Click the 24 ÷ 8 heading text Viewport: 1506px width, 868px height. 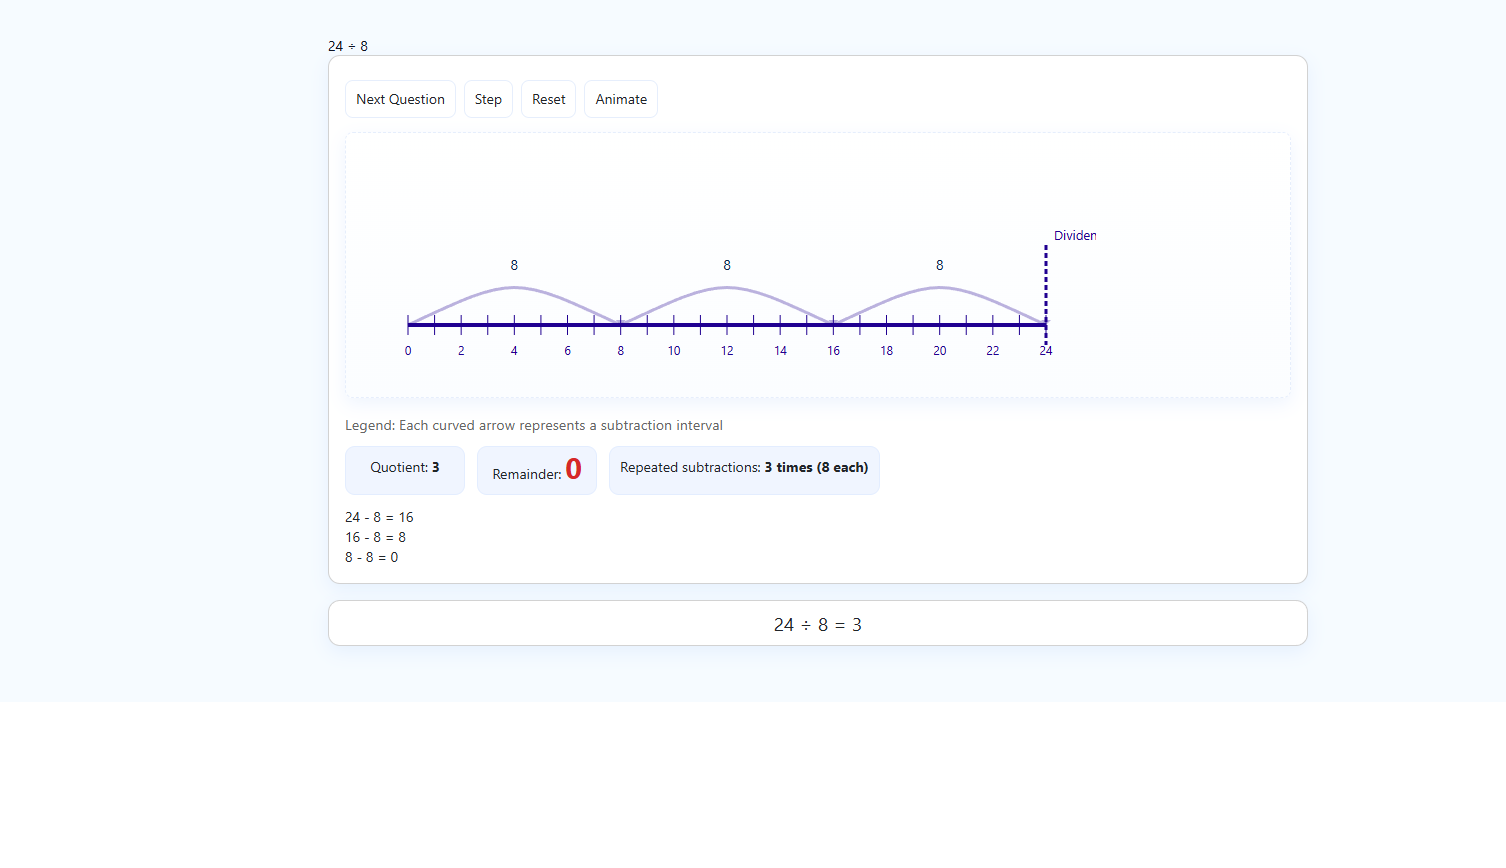(x=348, y=46)
